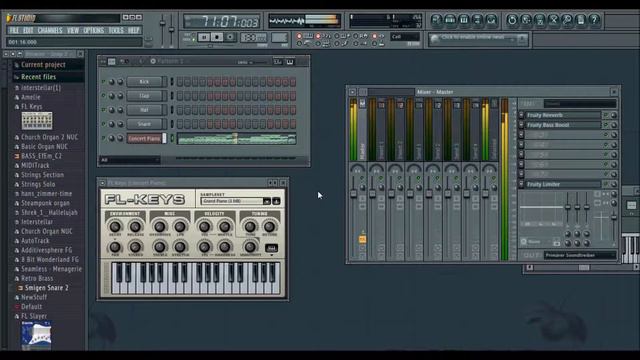Pause playback with the transport pause button

click(203, 38)
